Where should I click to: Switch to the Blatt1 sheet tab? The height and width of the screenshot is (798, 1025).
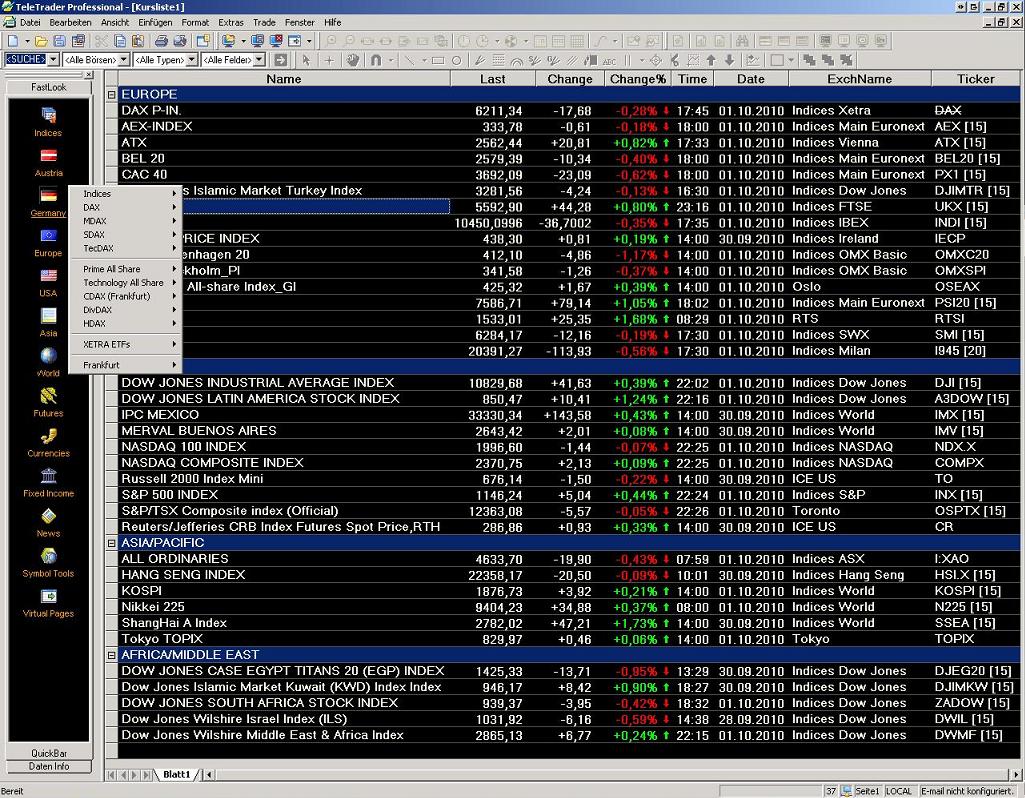[176, 774]
